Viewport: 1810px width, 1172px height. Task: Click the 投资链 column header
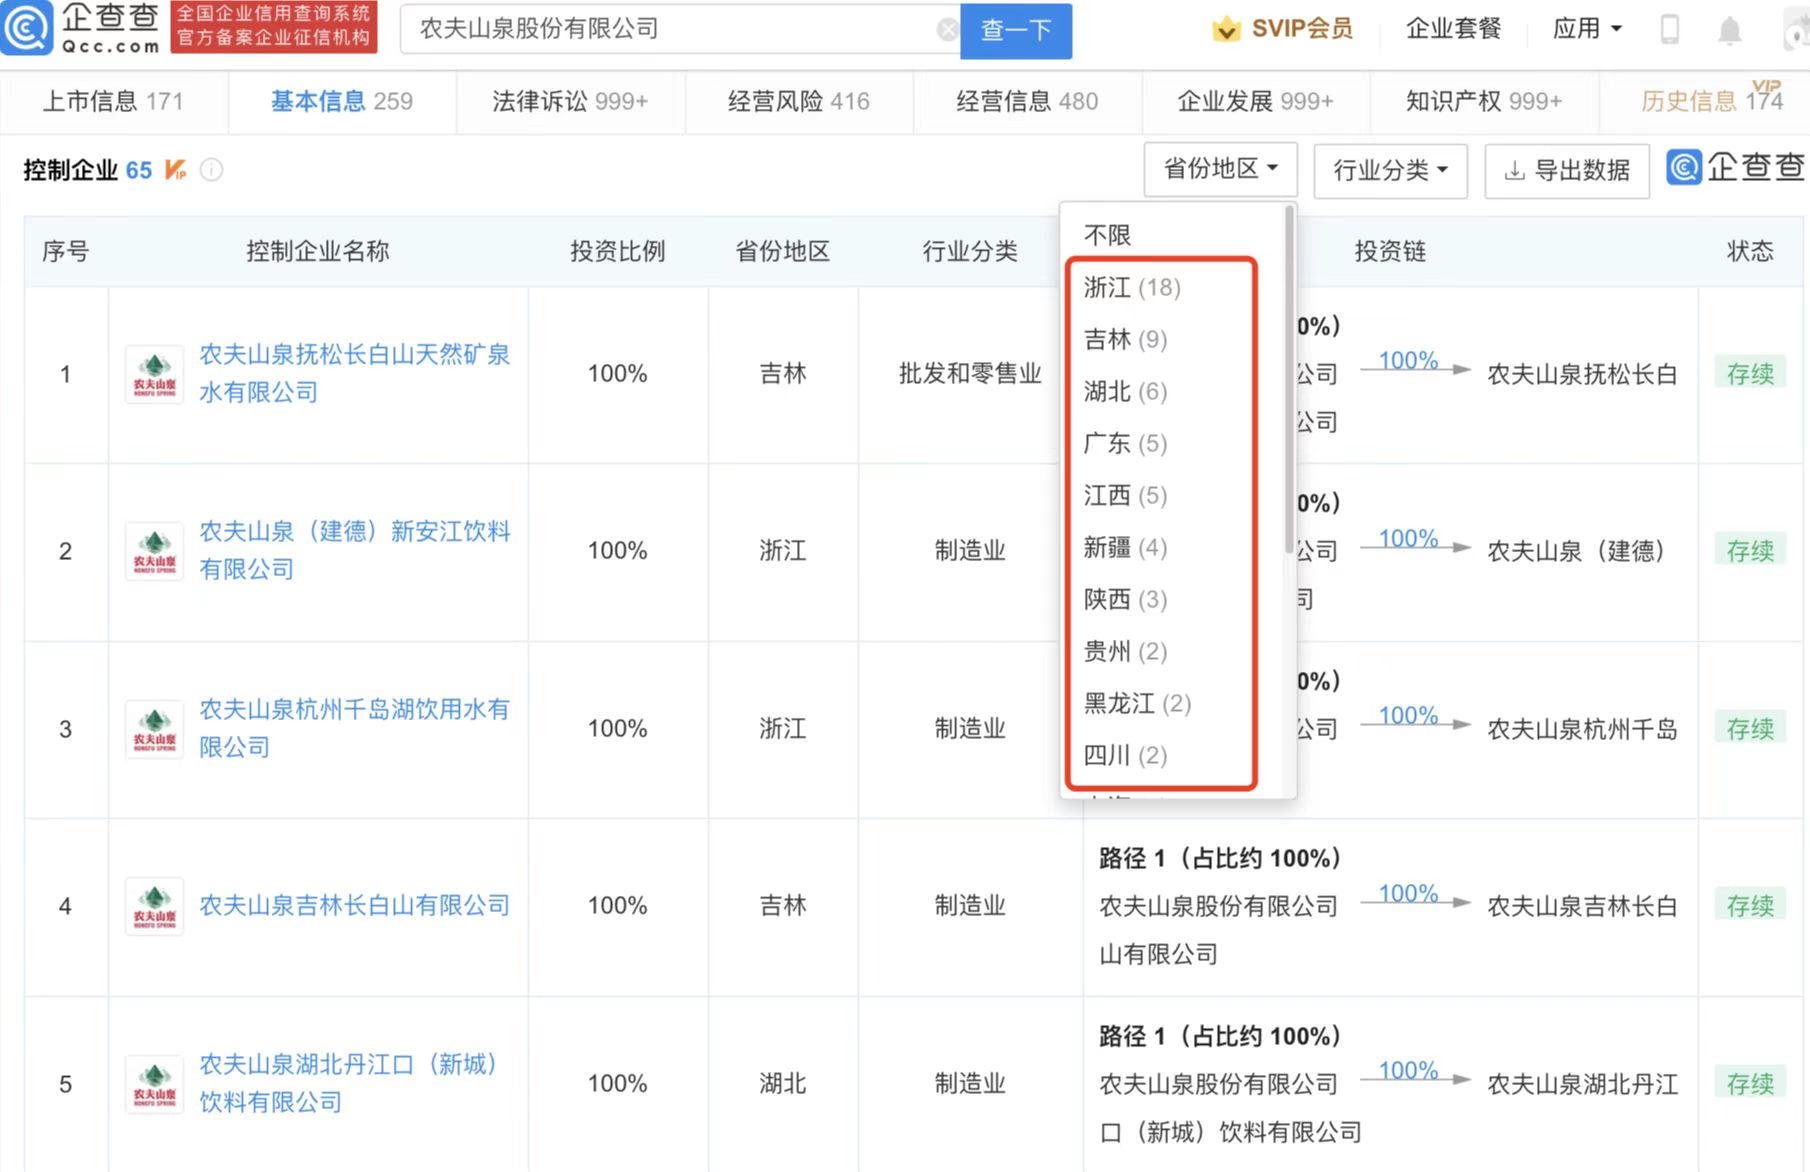coord(1390,251)
